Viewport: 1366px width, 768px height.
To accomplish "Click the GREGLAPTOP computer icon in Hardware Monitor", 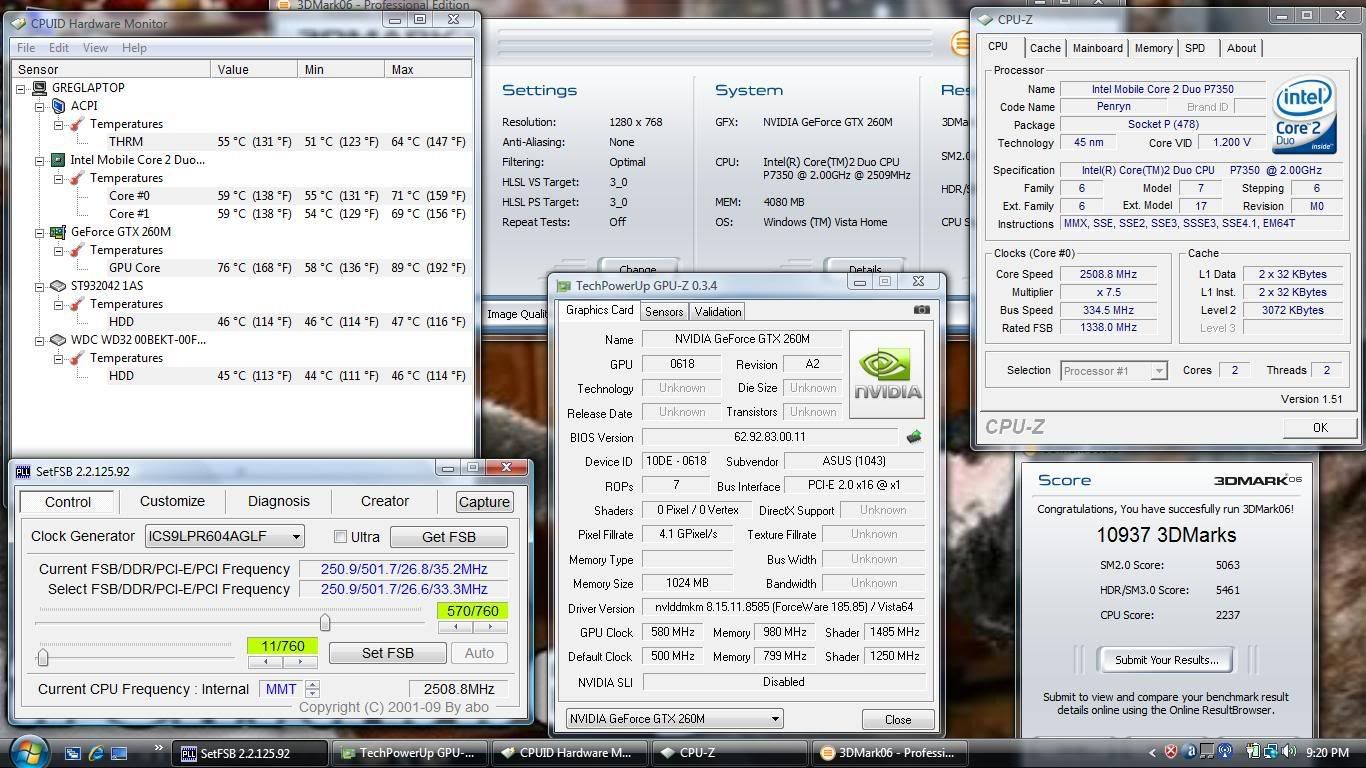I will [x=39, y=88].
